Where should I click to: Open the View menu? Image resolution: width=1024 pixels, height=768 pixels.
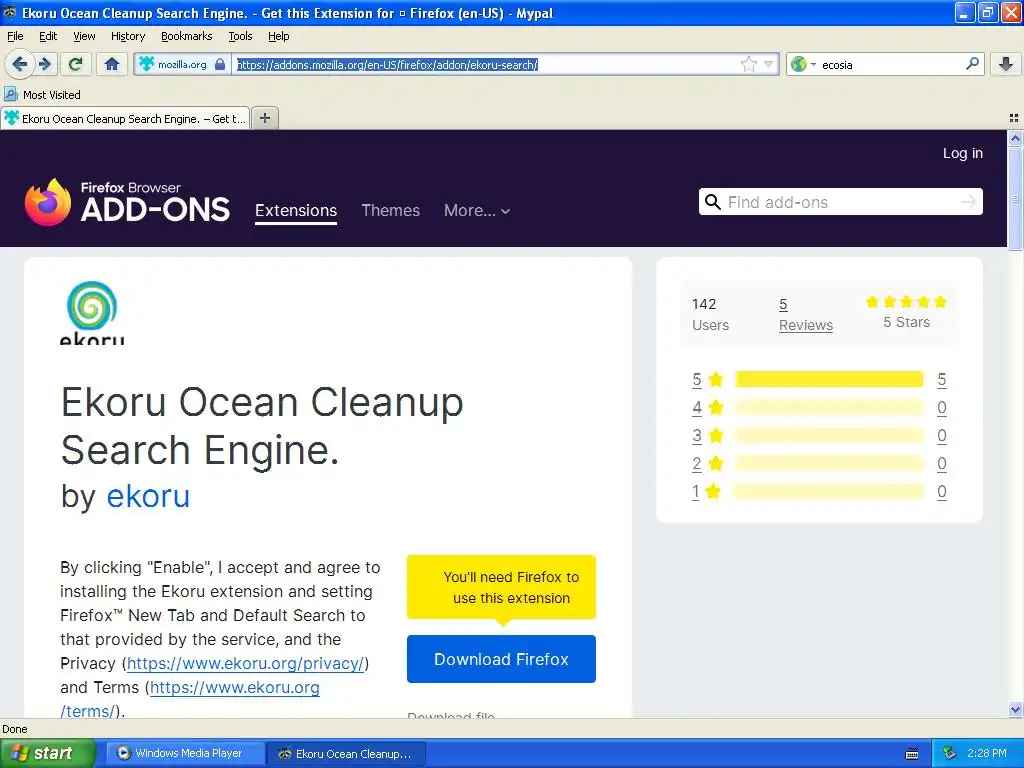[x=84, y=36]
